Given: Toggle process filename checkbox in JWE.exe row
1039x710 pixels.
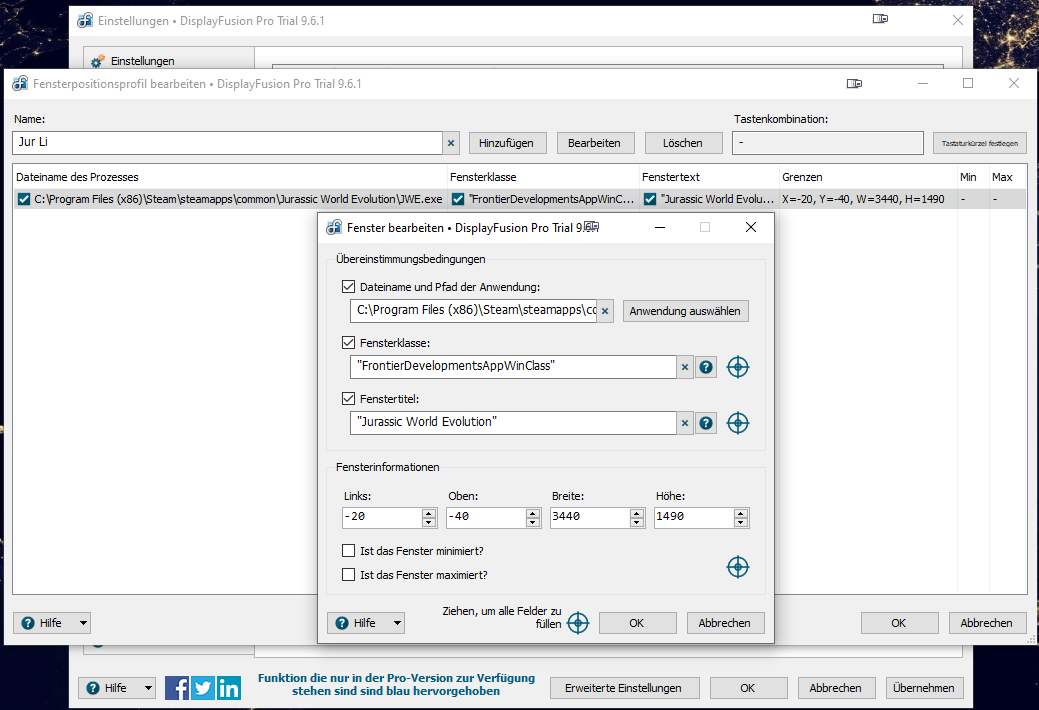Looking at the screenshot, I should (24, 199).
